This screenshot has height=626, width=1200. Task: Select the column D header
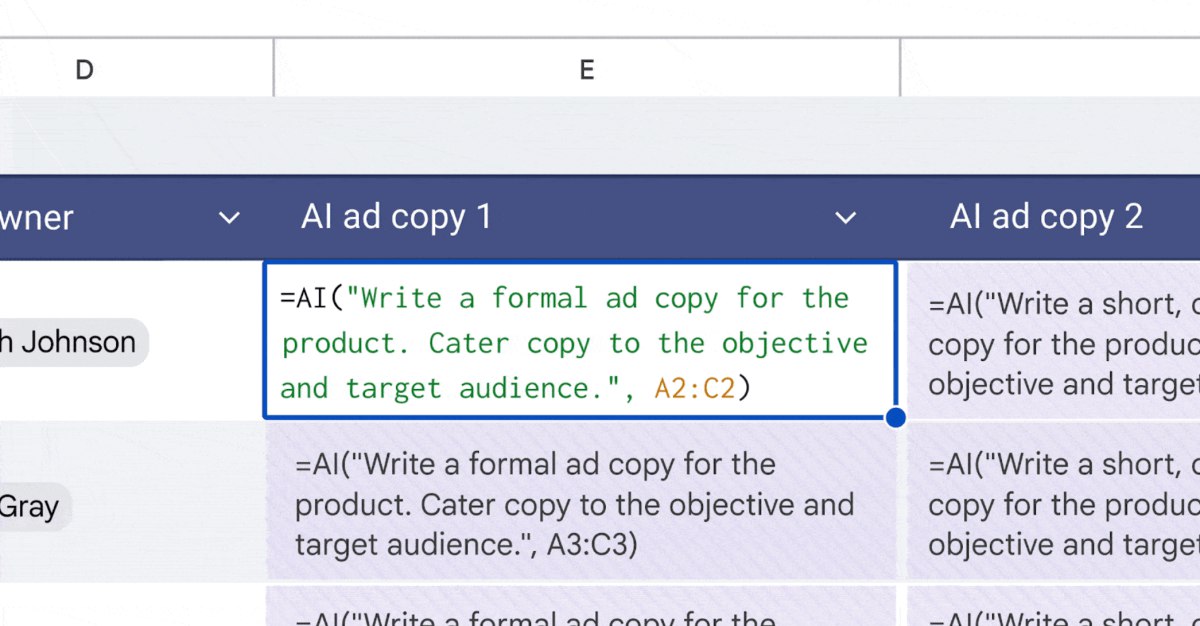pos(85,69)
